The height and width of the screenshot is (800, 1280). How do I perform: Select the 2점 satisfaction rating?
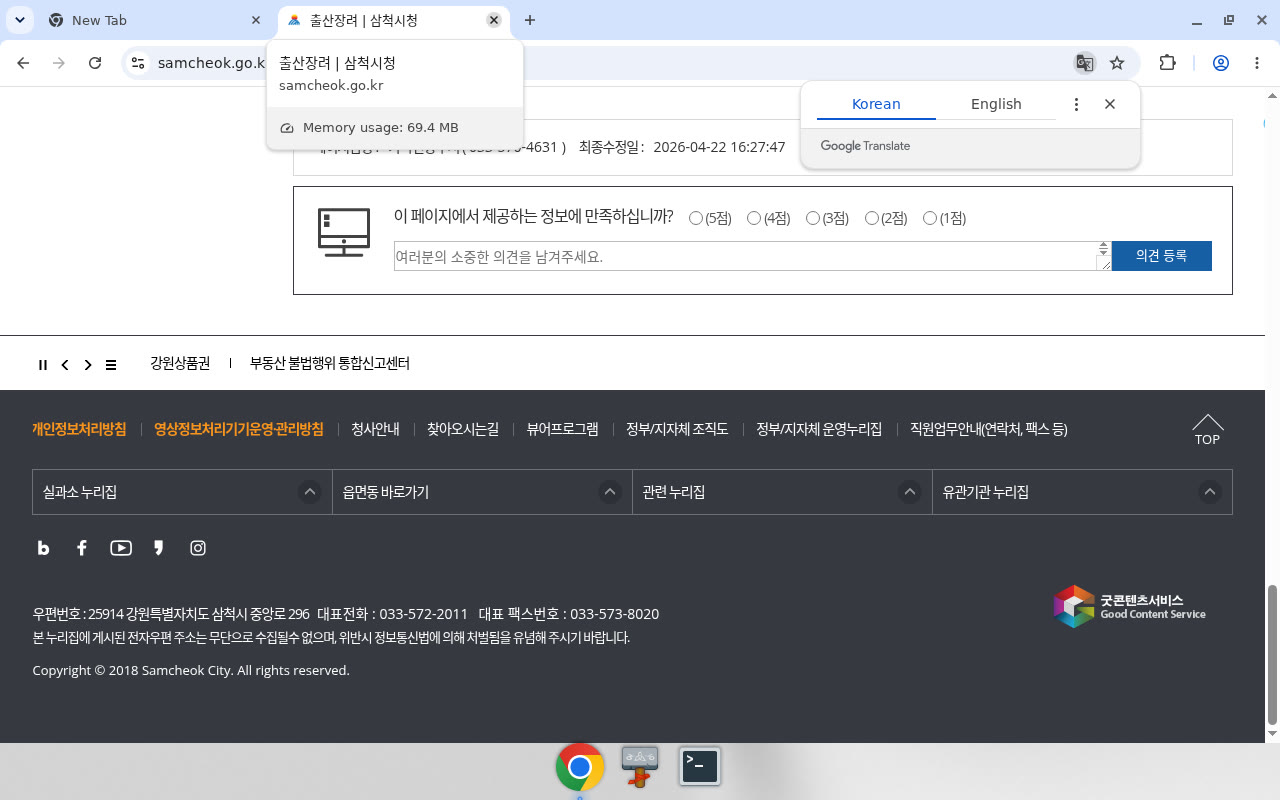click(872, 218)
